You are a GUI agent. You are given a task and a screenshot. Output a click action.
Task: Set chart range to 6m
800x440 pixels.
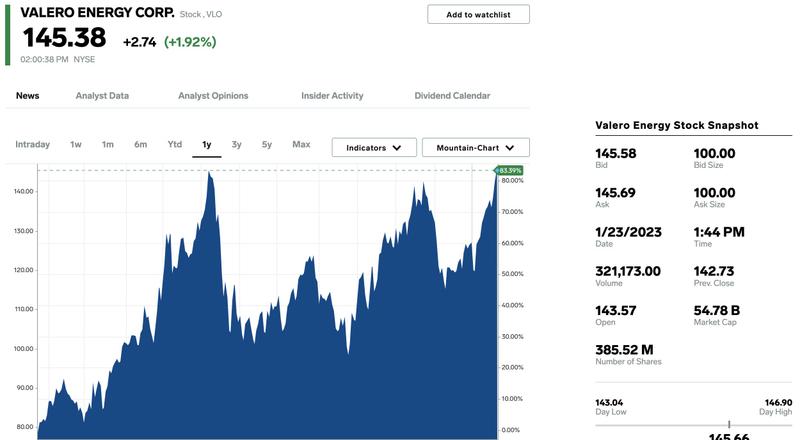tap(140, 144)
